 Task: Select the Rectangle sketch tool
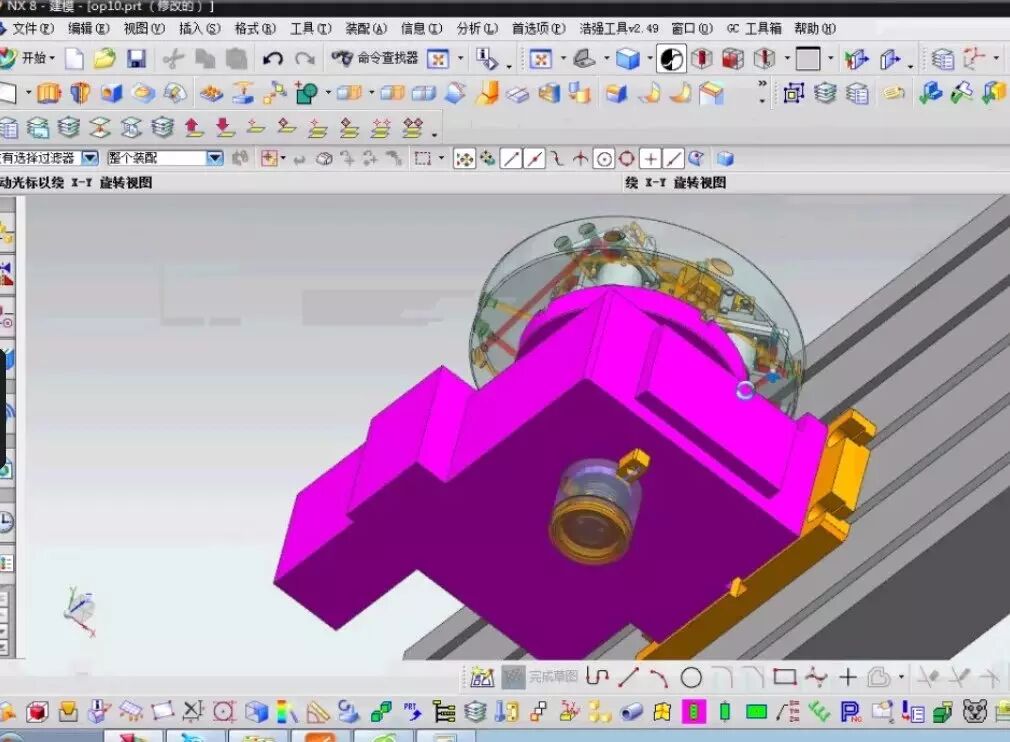pos(785,678)
